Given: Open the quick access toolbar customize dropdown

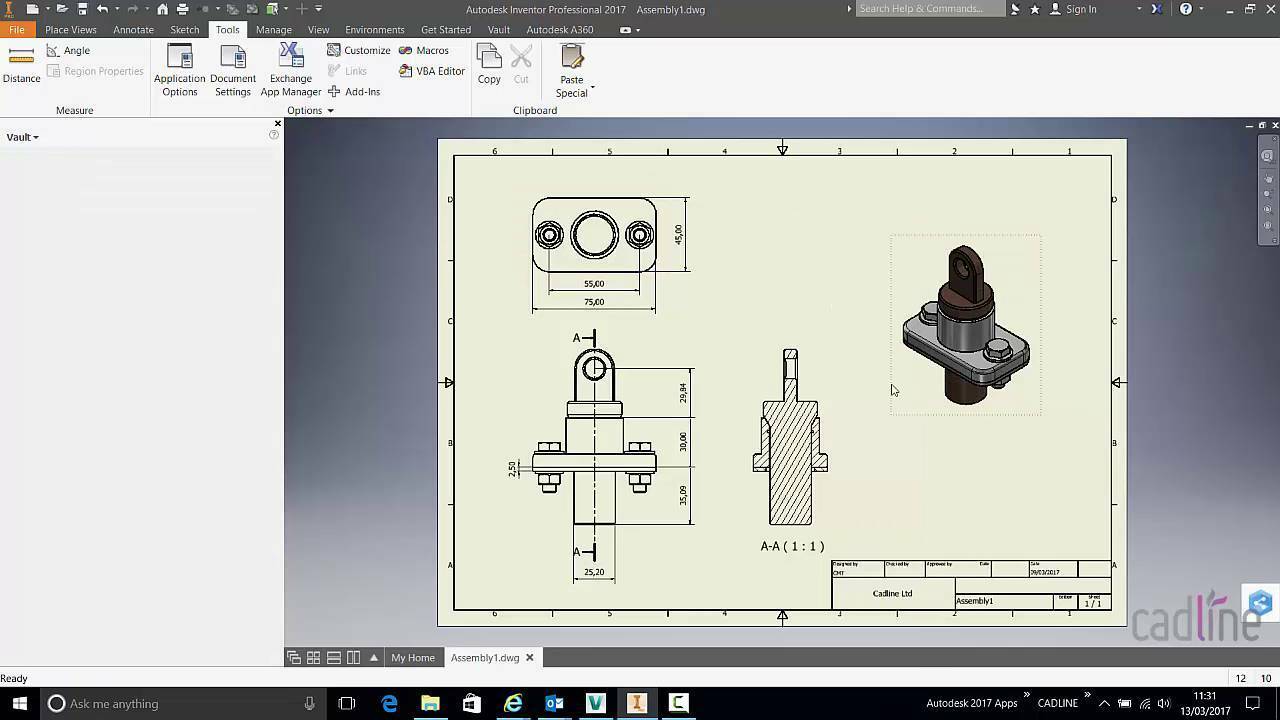Looking at the screenshot, I should 319,9.
